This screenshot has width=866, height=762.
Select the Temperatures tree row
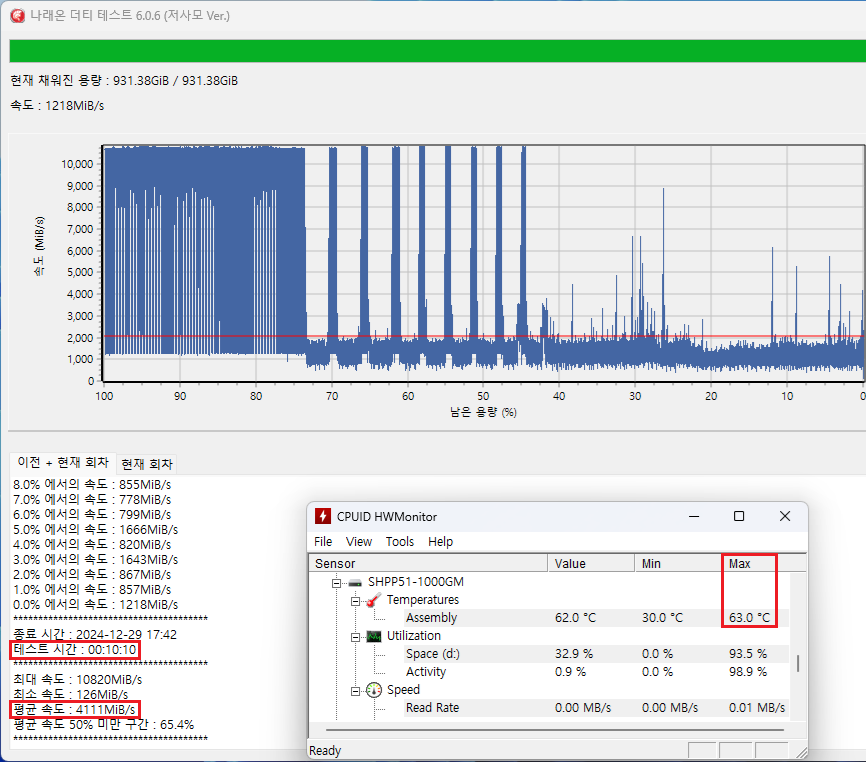[x=423, y=600]
